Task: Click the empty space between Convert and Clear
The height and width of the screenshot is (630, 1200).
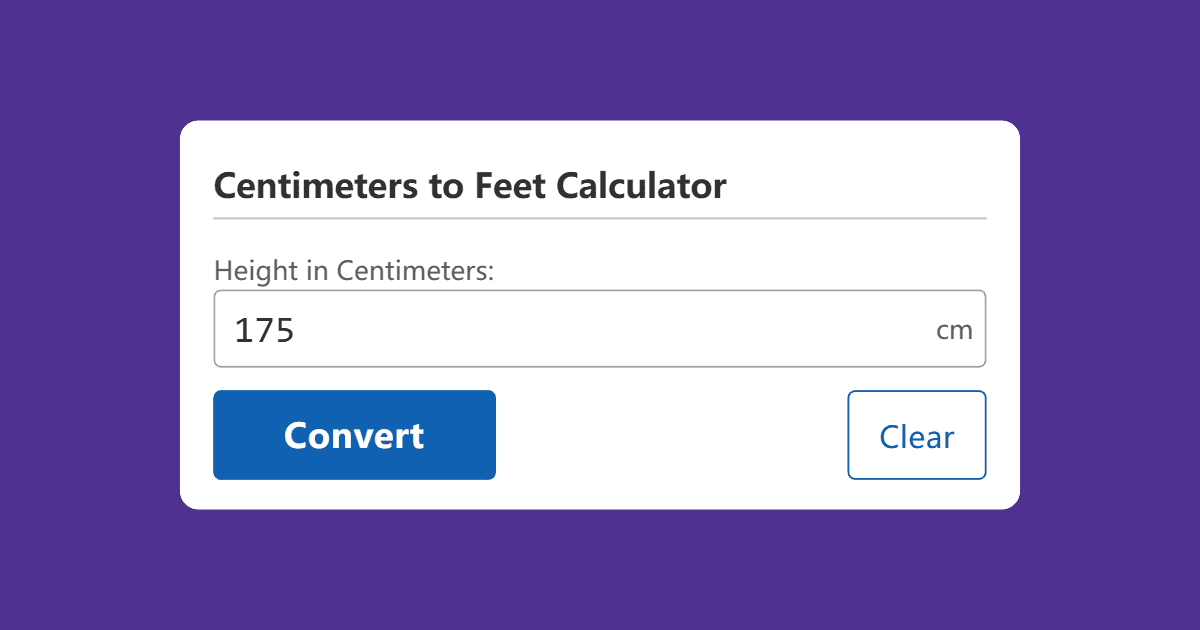Action: point(670,435)
